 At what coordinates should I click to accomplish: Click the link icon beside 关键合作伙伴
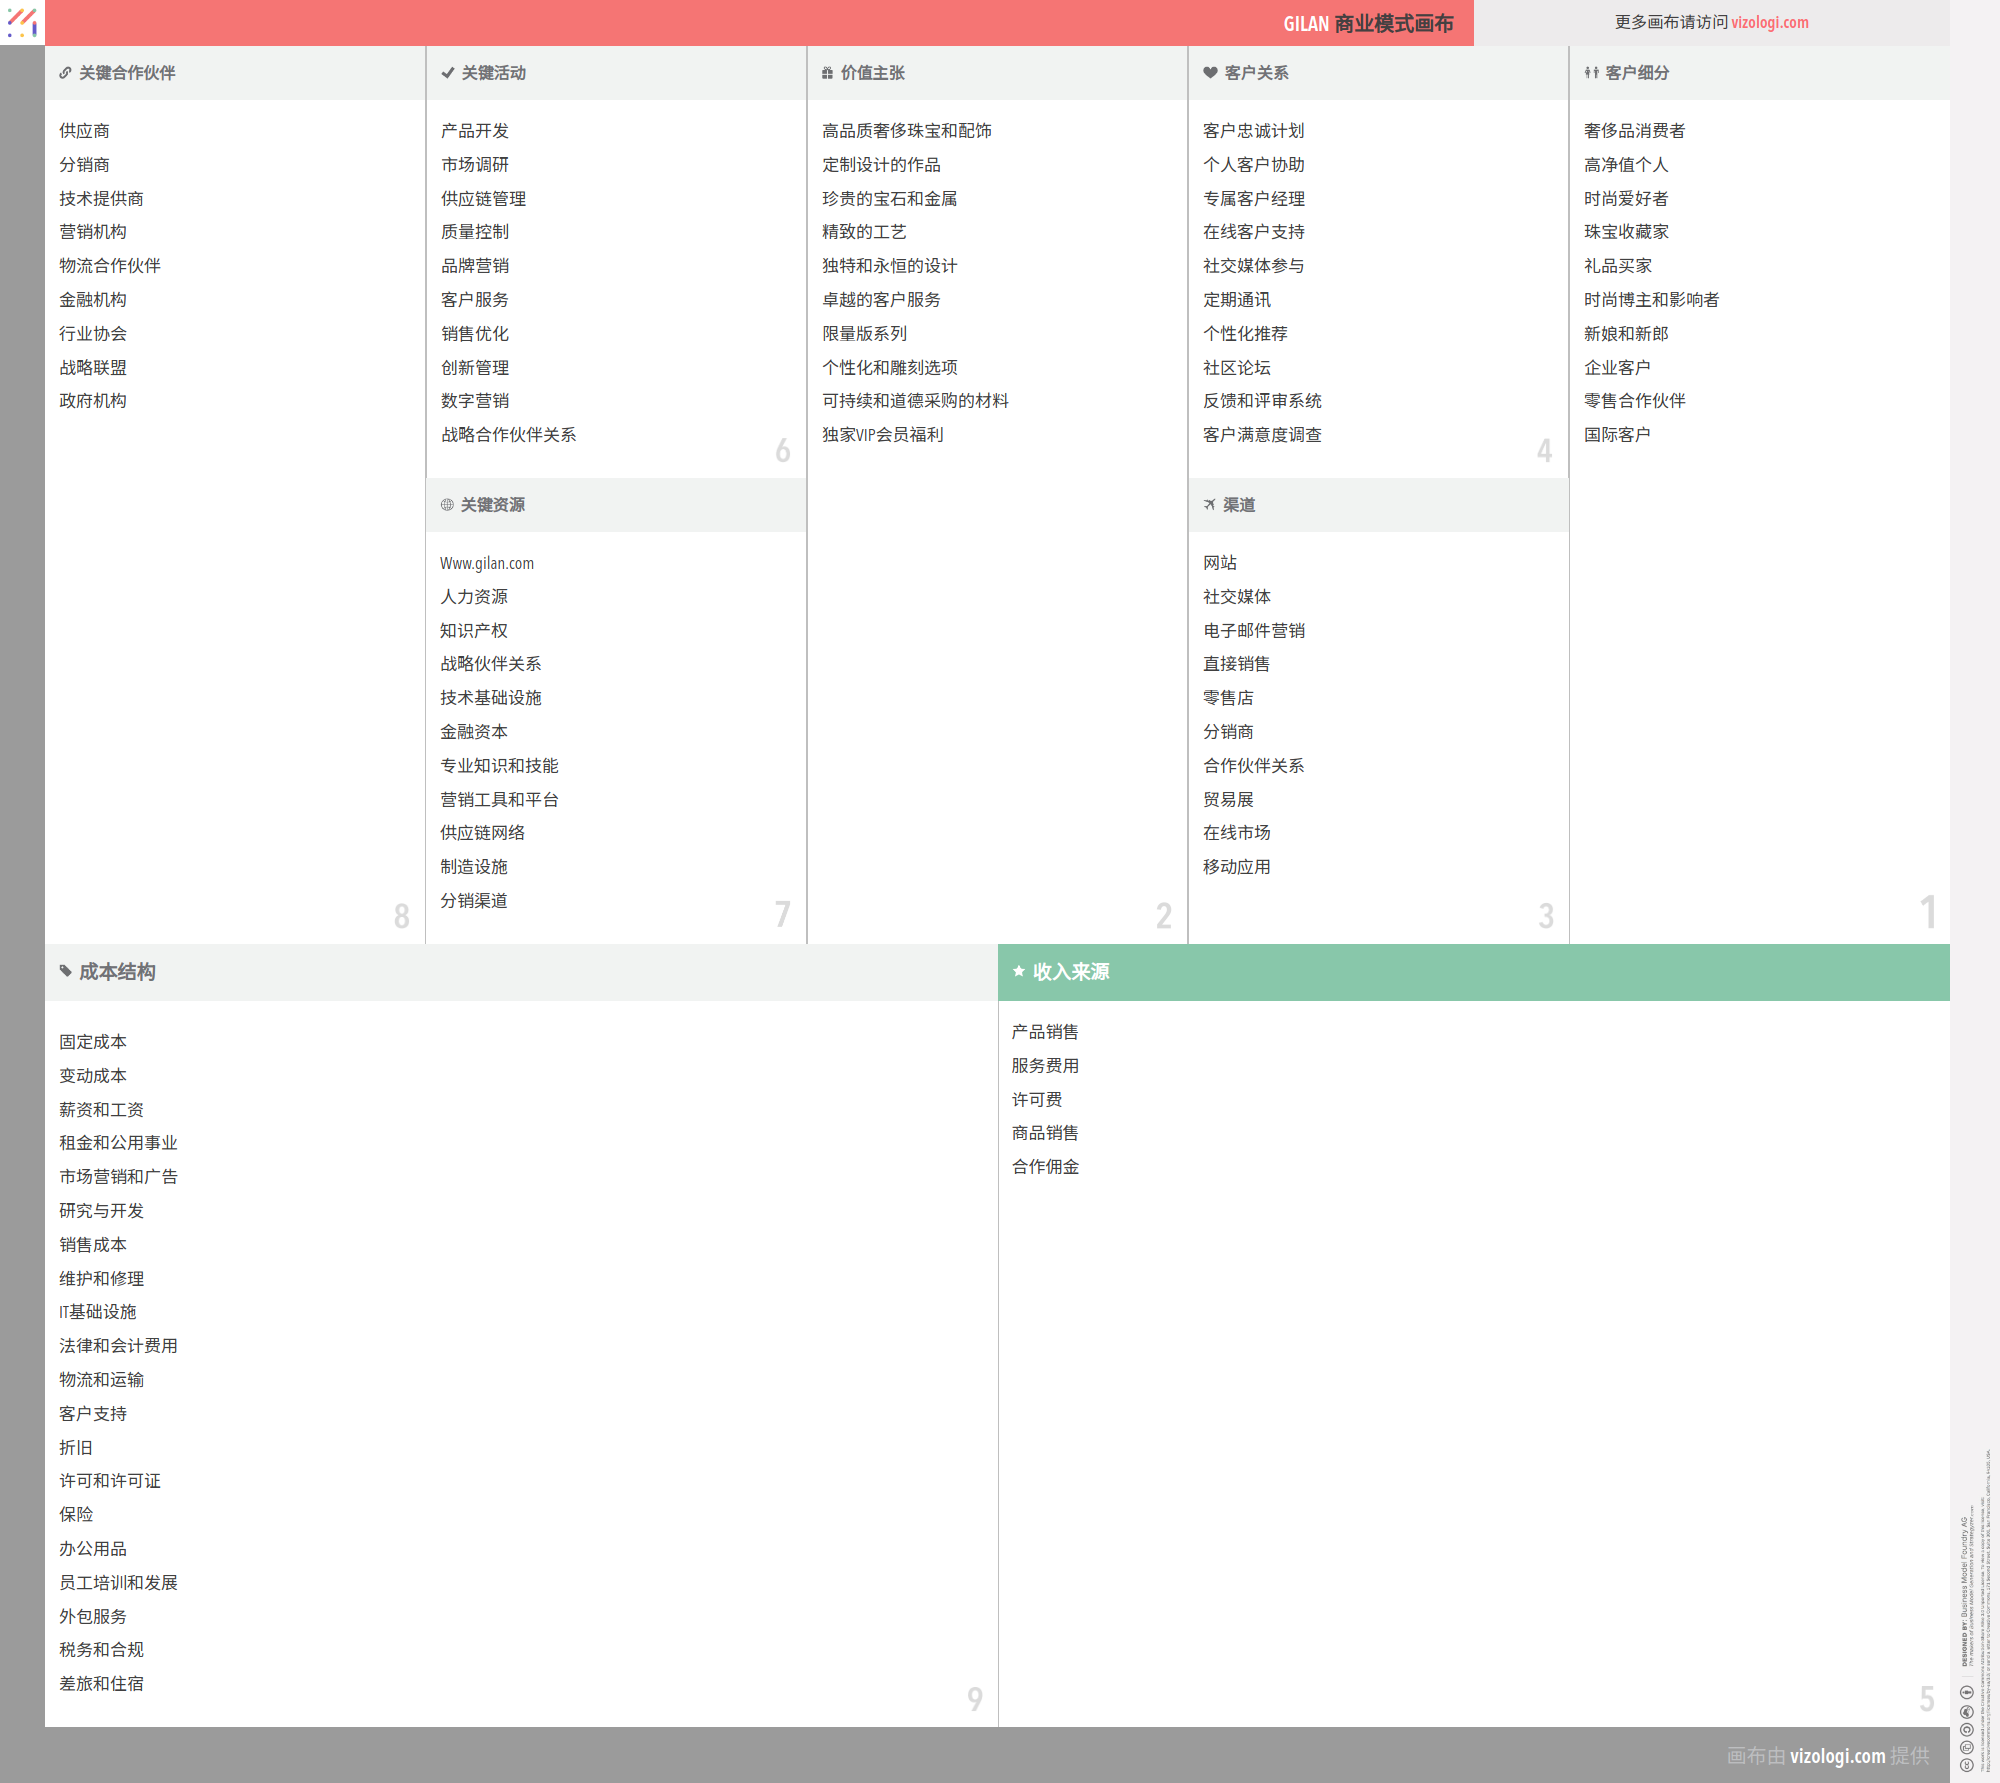coord(65,73)
